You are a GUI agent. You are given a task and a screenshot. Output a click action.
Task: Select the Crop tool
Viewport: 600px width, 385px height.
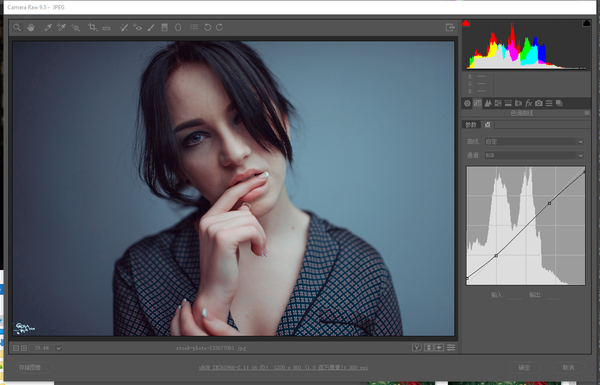pos(92,27)
